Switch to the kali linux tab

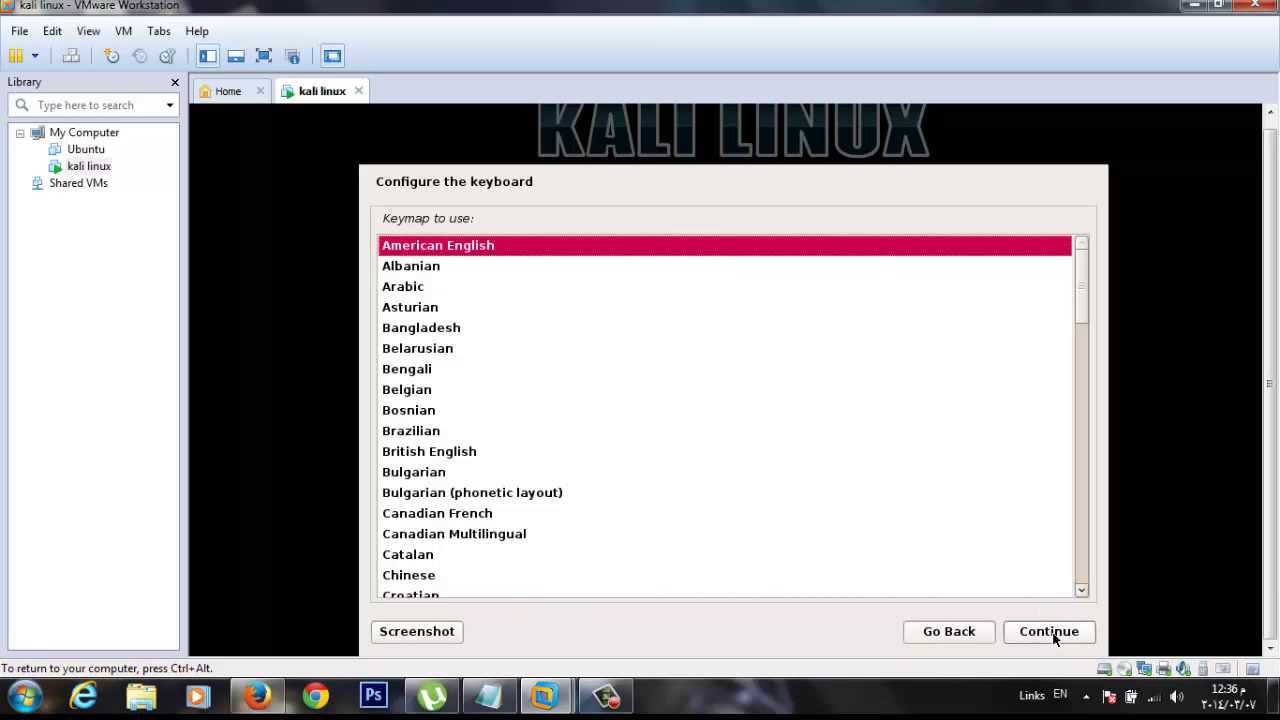(322, 91)
